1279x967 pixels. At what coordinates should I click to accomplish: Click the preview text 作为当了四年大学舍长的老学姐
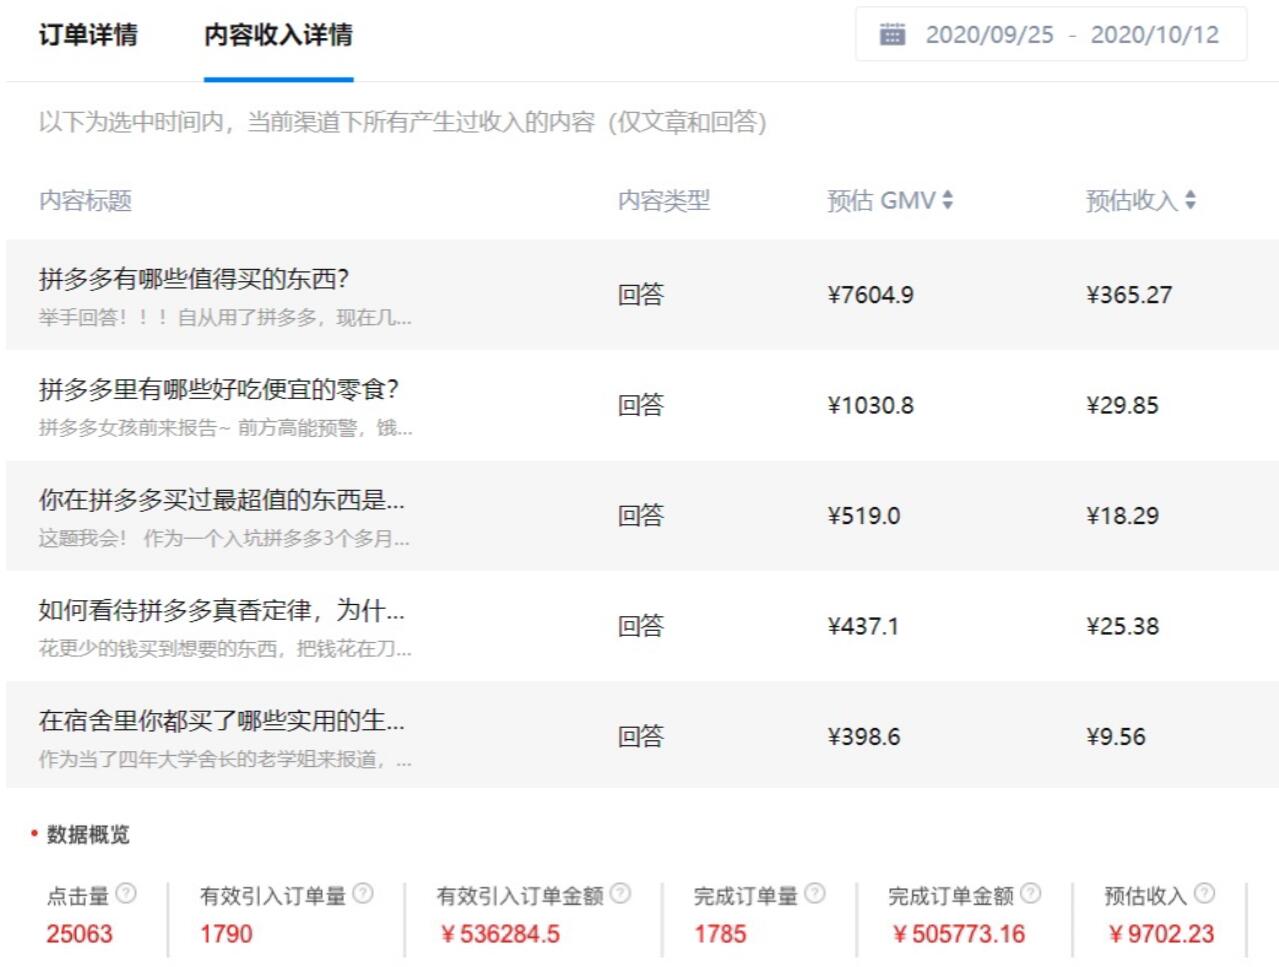tap(225, 760)
